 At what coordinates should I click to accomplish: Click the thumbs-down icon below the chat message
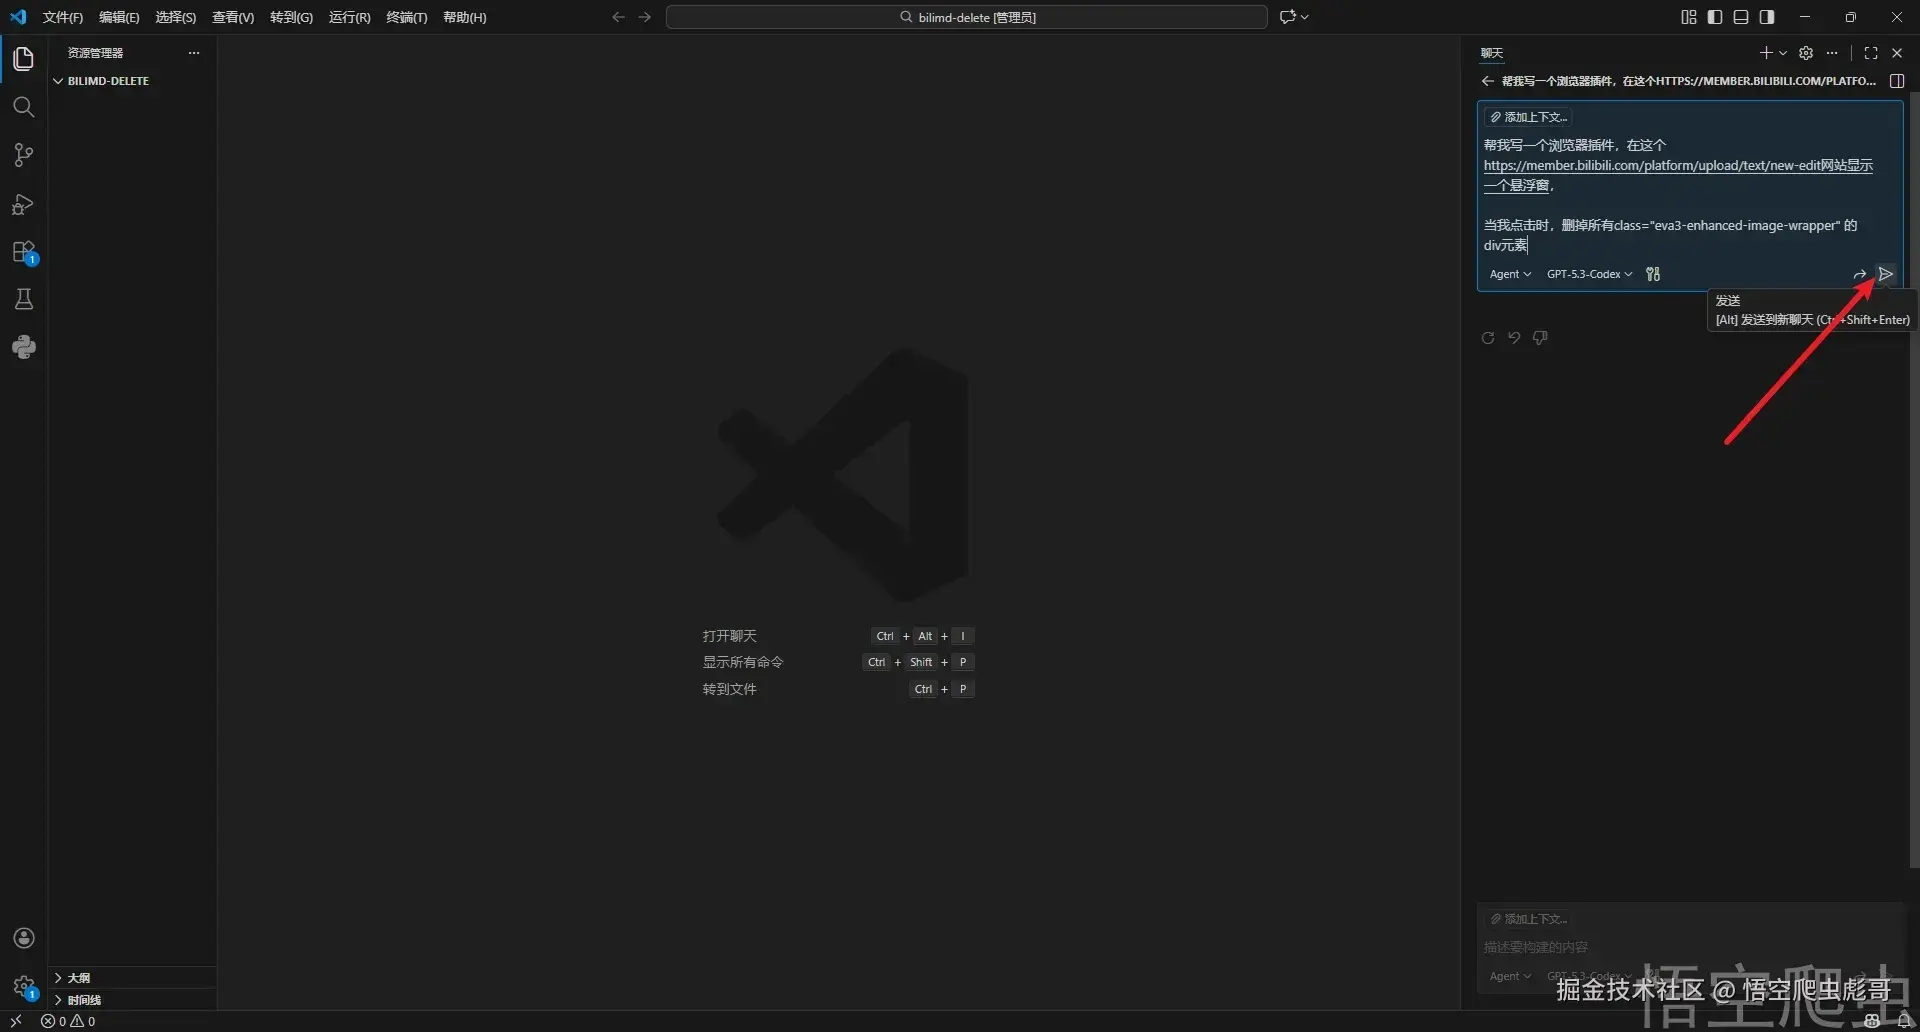(1540, 338)
